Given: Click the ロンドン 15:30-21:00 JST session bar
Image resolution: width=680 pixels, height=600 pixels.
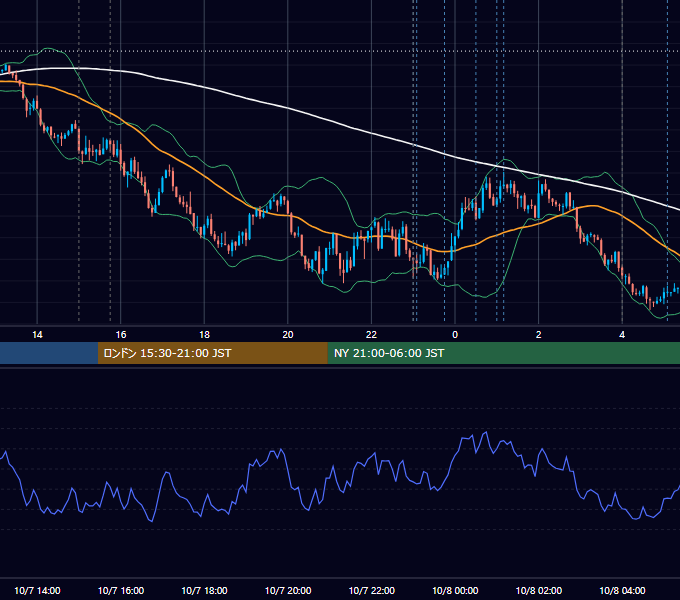Looking at the screenshot, I should tap(212, 353).
